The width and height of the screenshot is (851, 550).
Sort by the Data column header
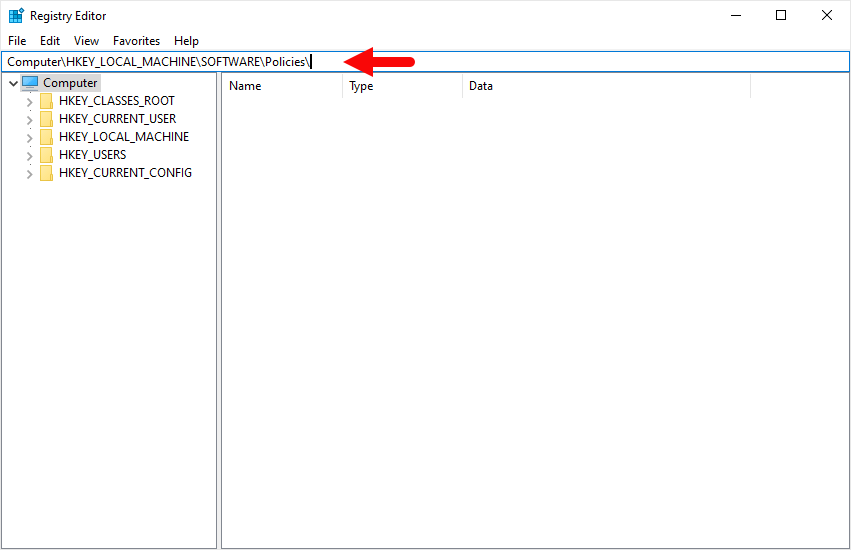[x=607, y=86]
